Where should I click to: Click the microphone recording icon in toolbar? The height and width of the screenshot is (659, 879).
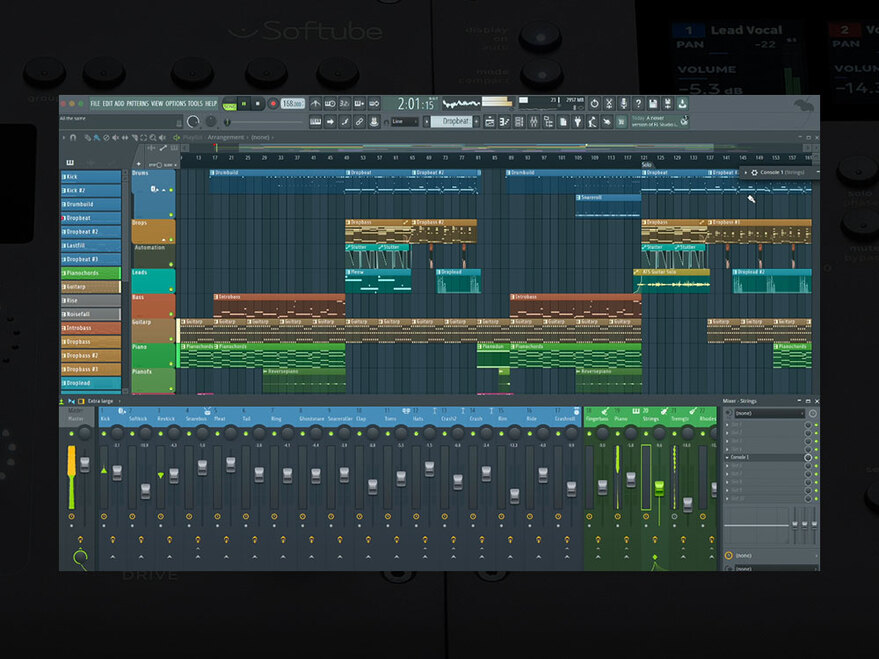coord(624,102)
